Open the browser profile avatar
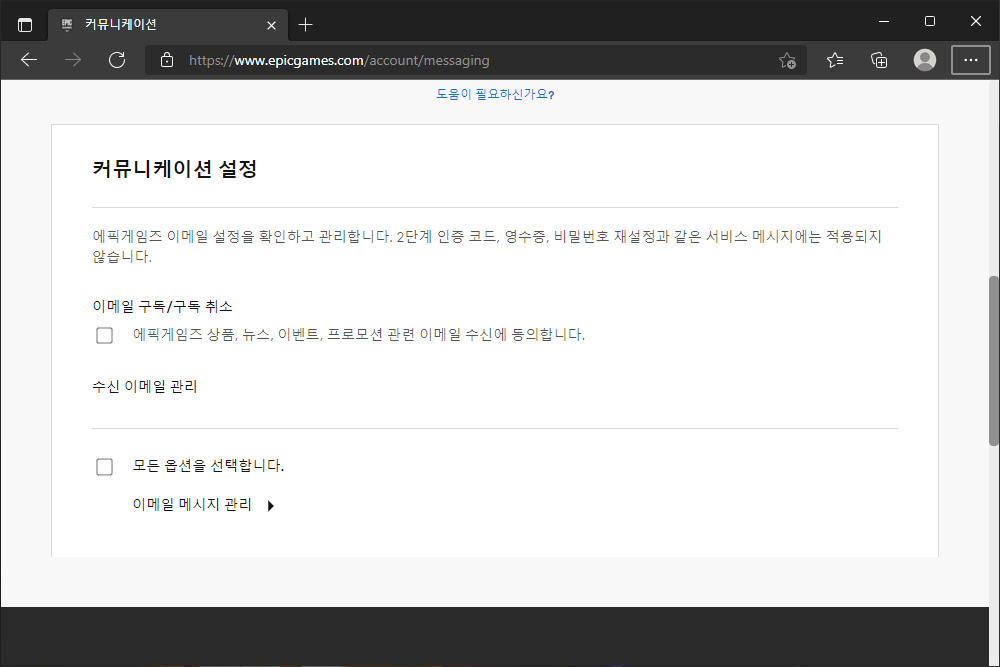Viewport: 1000px width, 667px height. (x=925, y=60)
